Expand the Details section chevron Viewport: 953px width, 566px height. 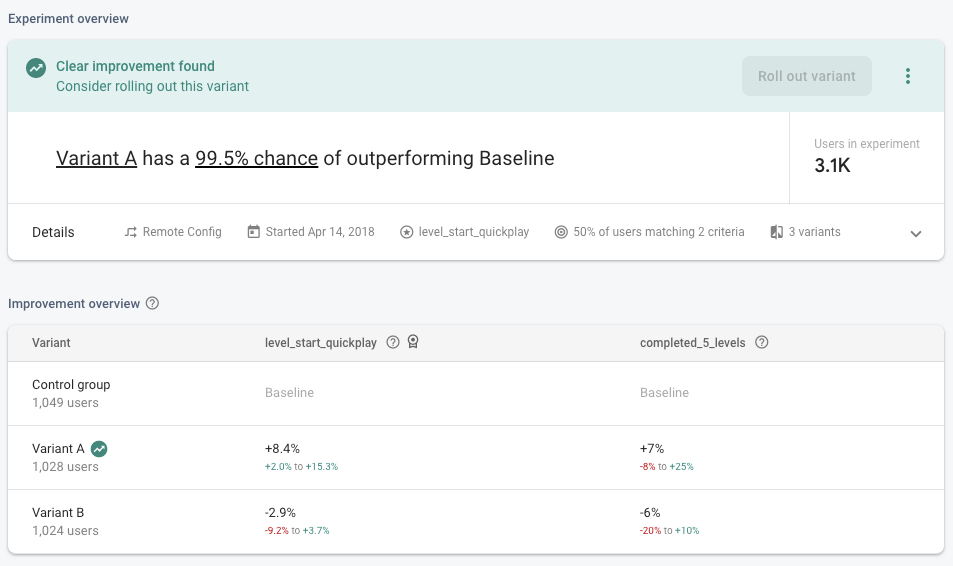[916, 233]
